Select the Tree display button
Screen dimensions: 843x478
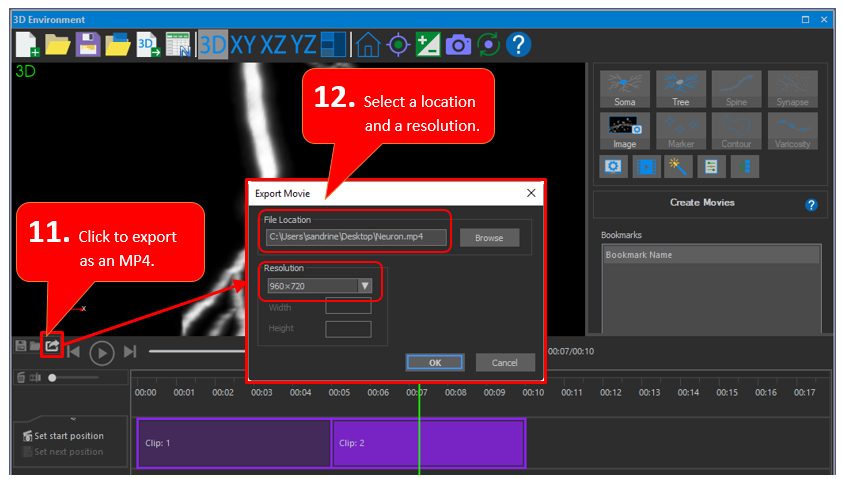coord(681,89)
